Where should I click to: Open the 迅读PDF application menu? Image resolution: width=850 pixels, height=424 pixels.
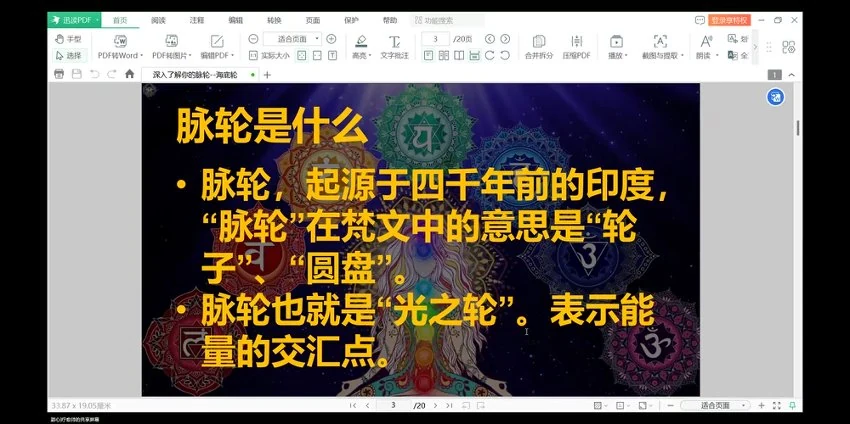point(74,20)
